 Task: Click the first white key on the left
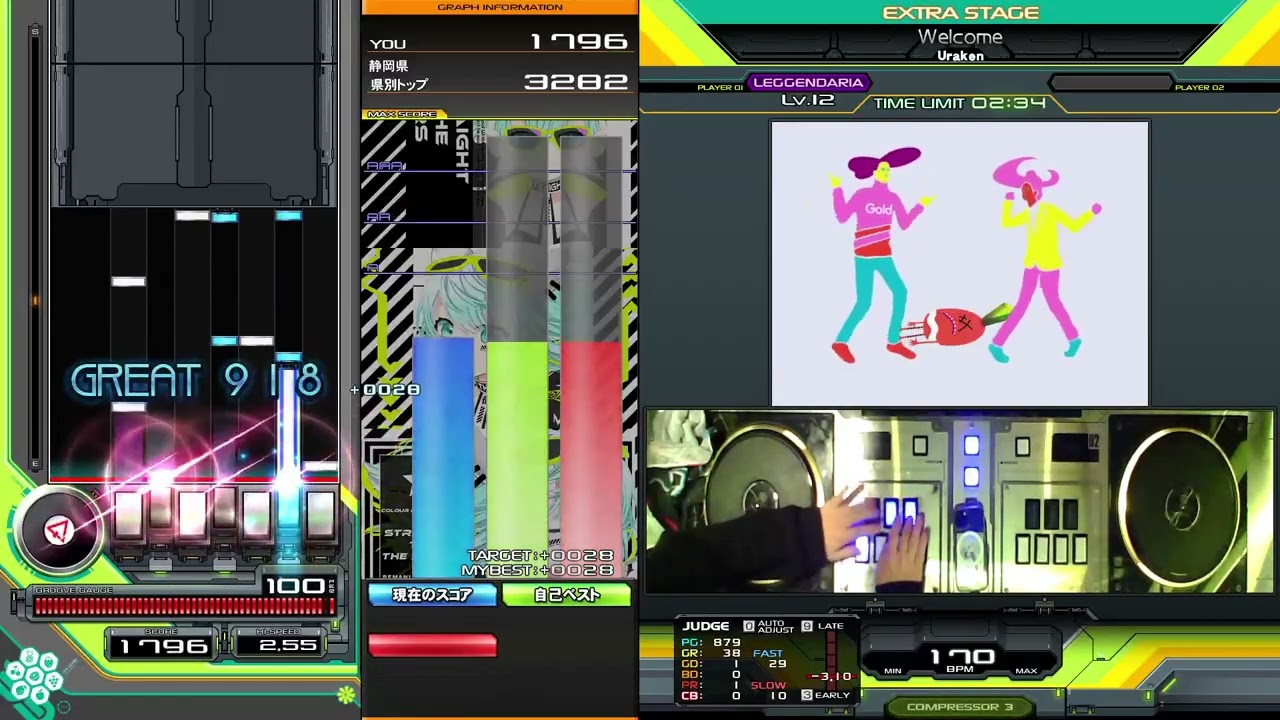(x=128, y=515)
